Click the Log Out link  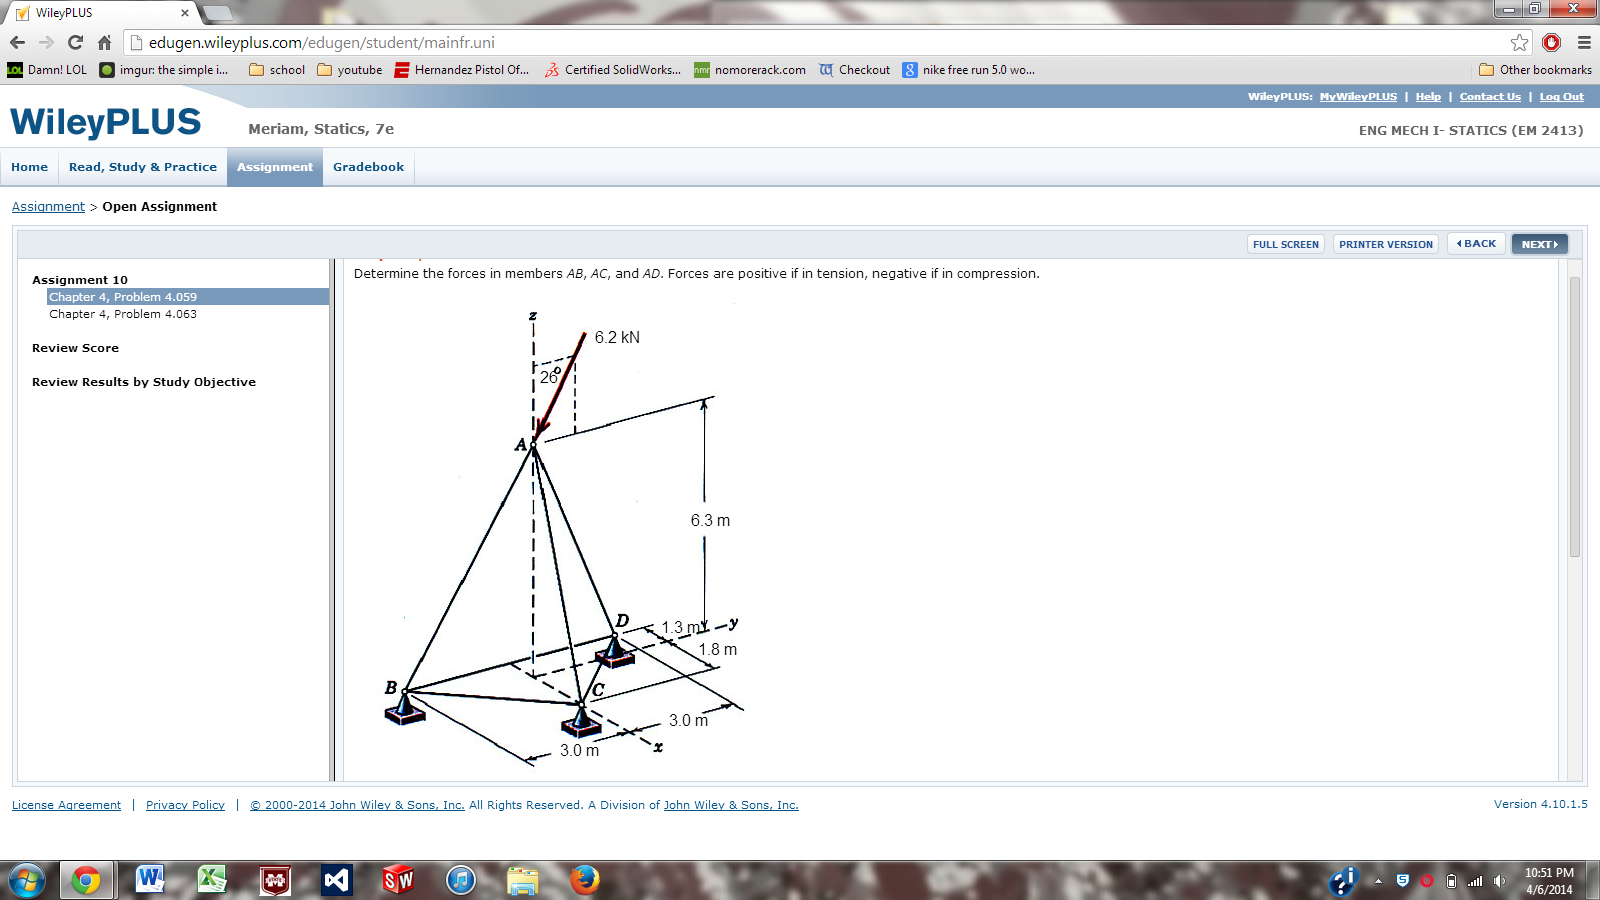click(x=1561, y=96)
